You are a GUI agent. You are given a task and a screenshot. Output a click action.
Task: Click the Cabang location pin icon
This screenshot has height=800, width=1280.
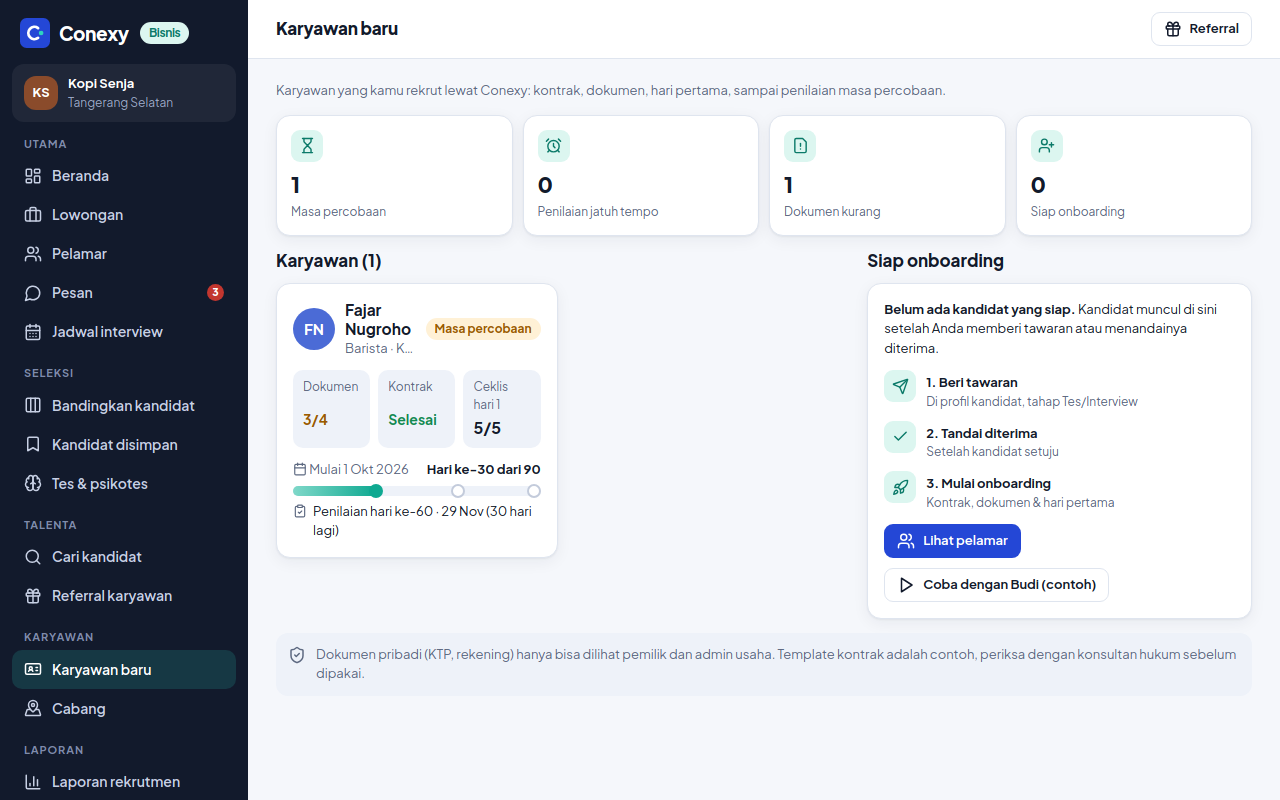(33, 709)
